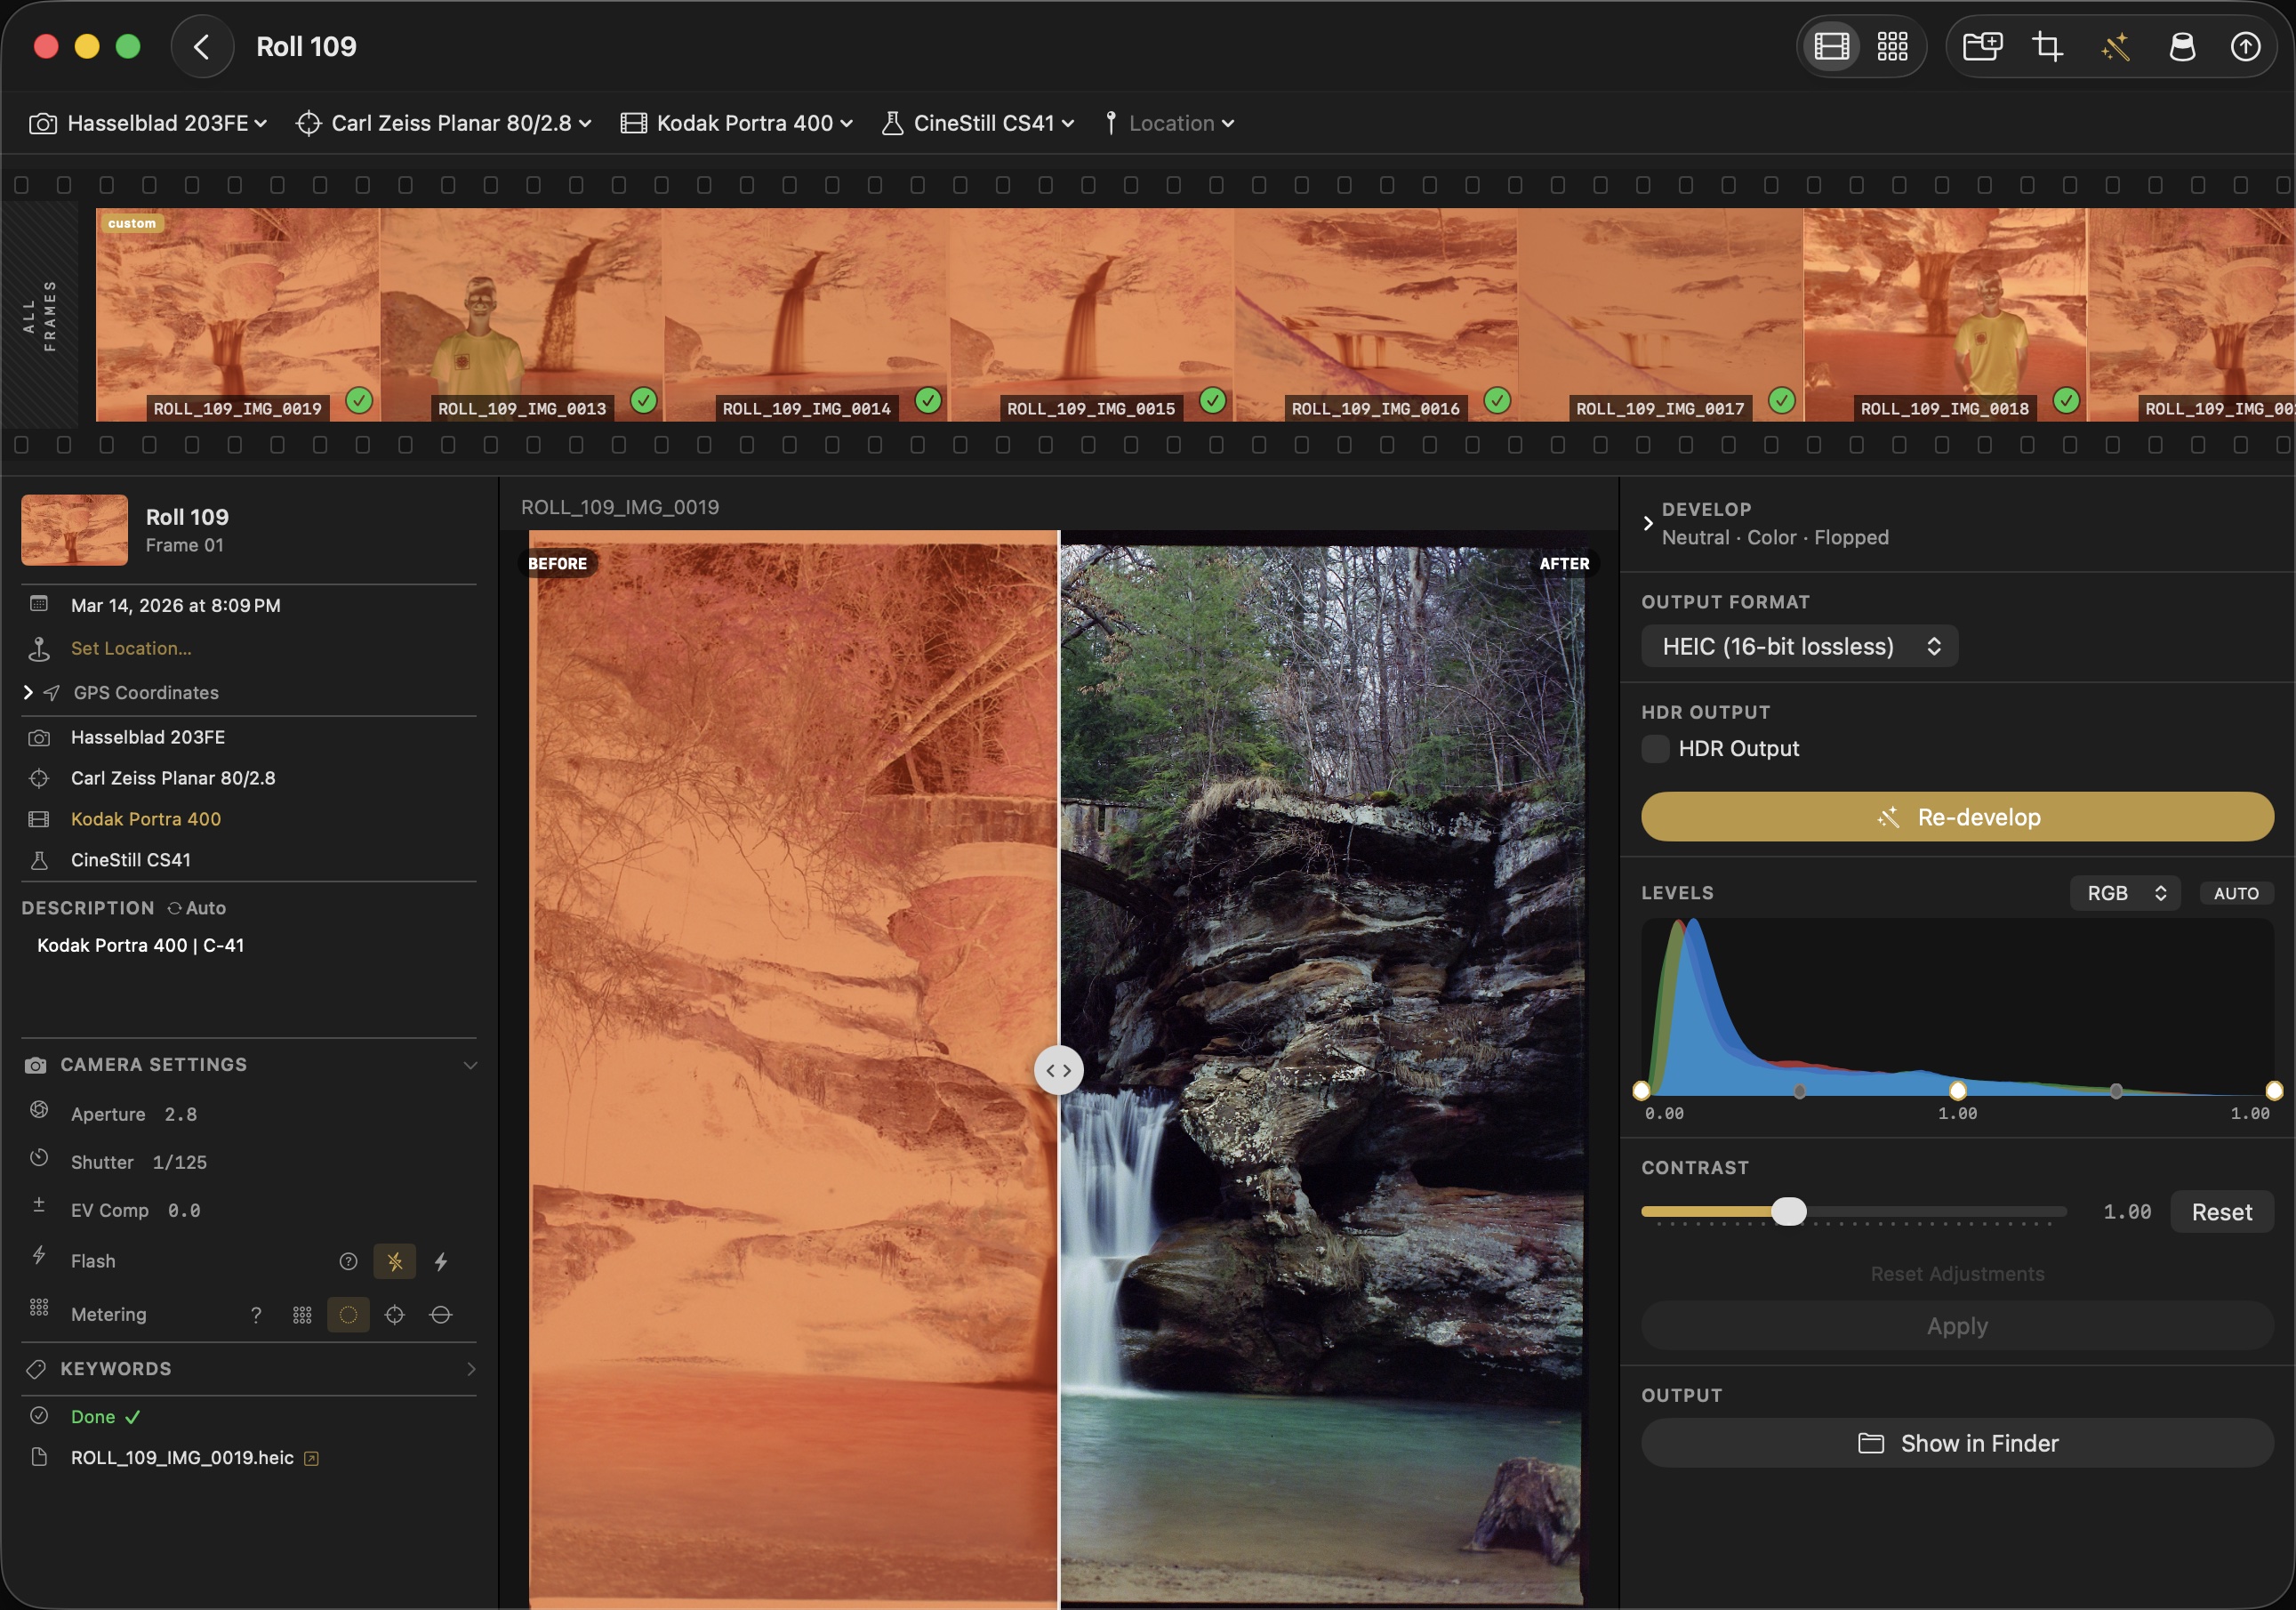This screenshot has width=2296, height=1610.
Task: Collapse the Camera Settings section
Action: pos(471,1064)
